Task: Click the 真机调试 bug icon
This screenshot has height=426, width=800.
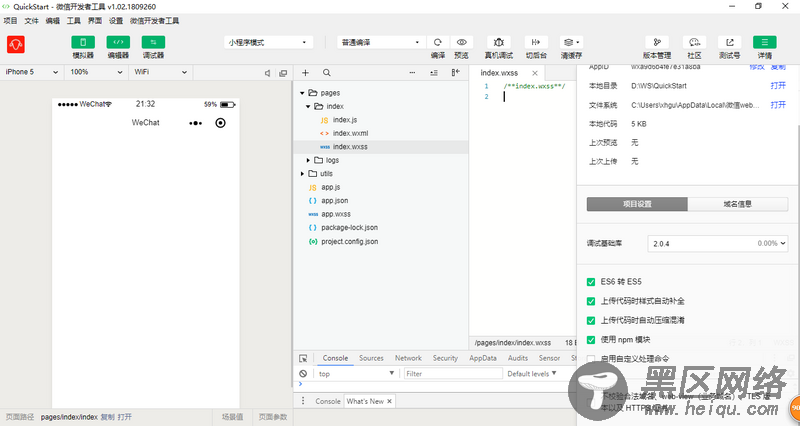Action: coord(499,42)
